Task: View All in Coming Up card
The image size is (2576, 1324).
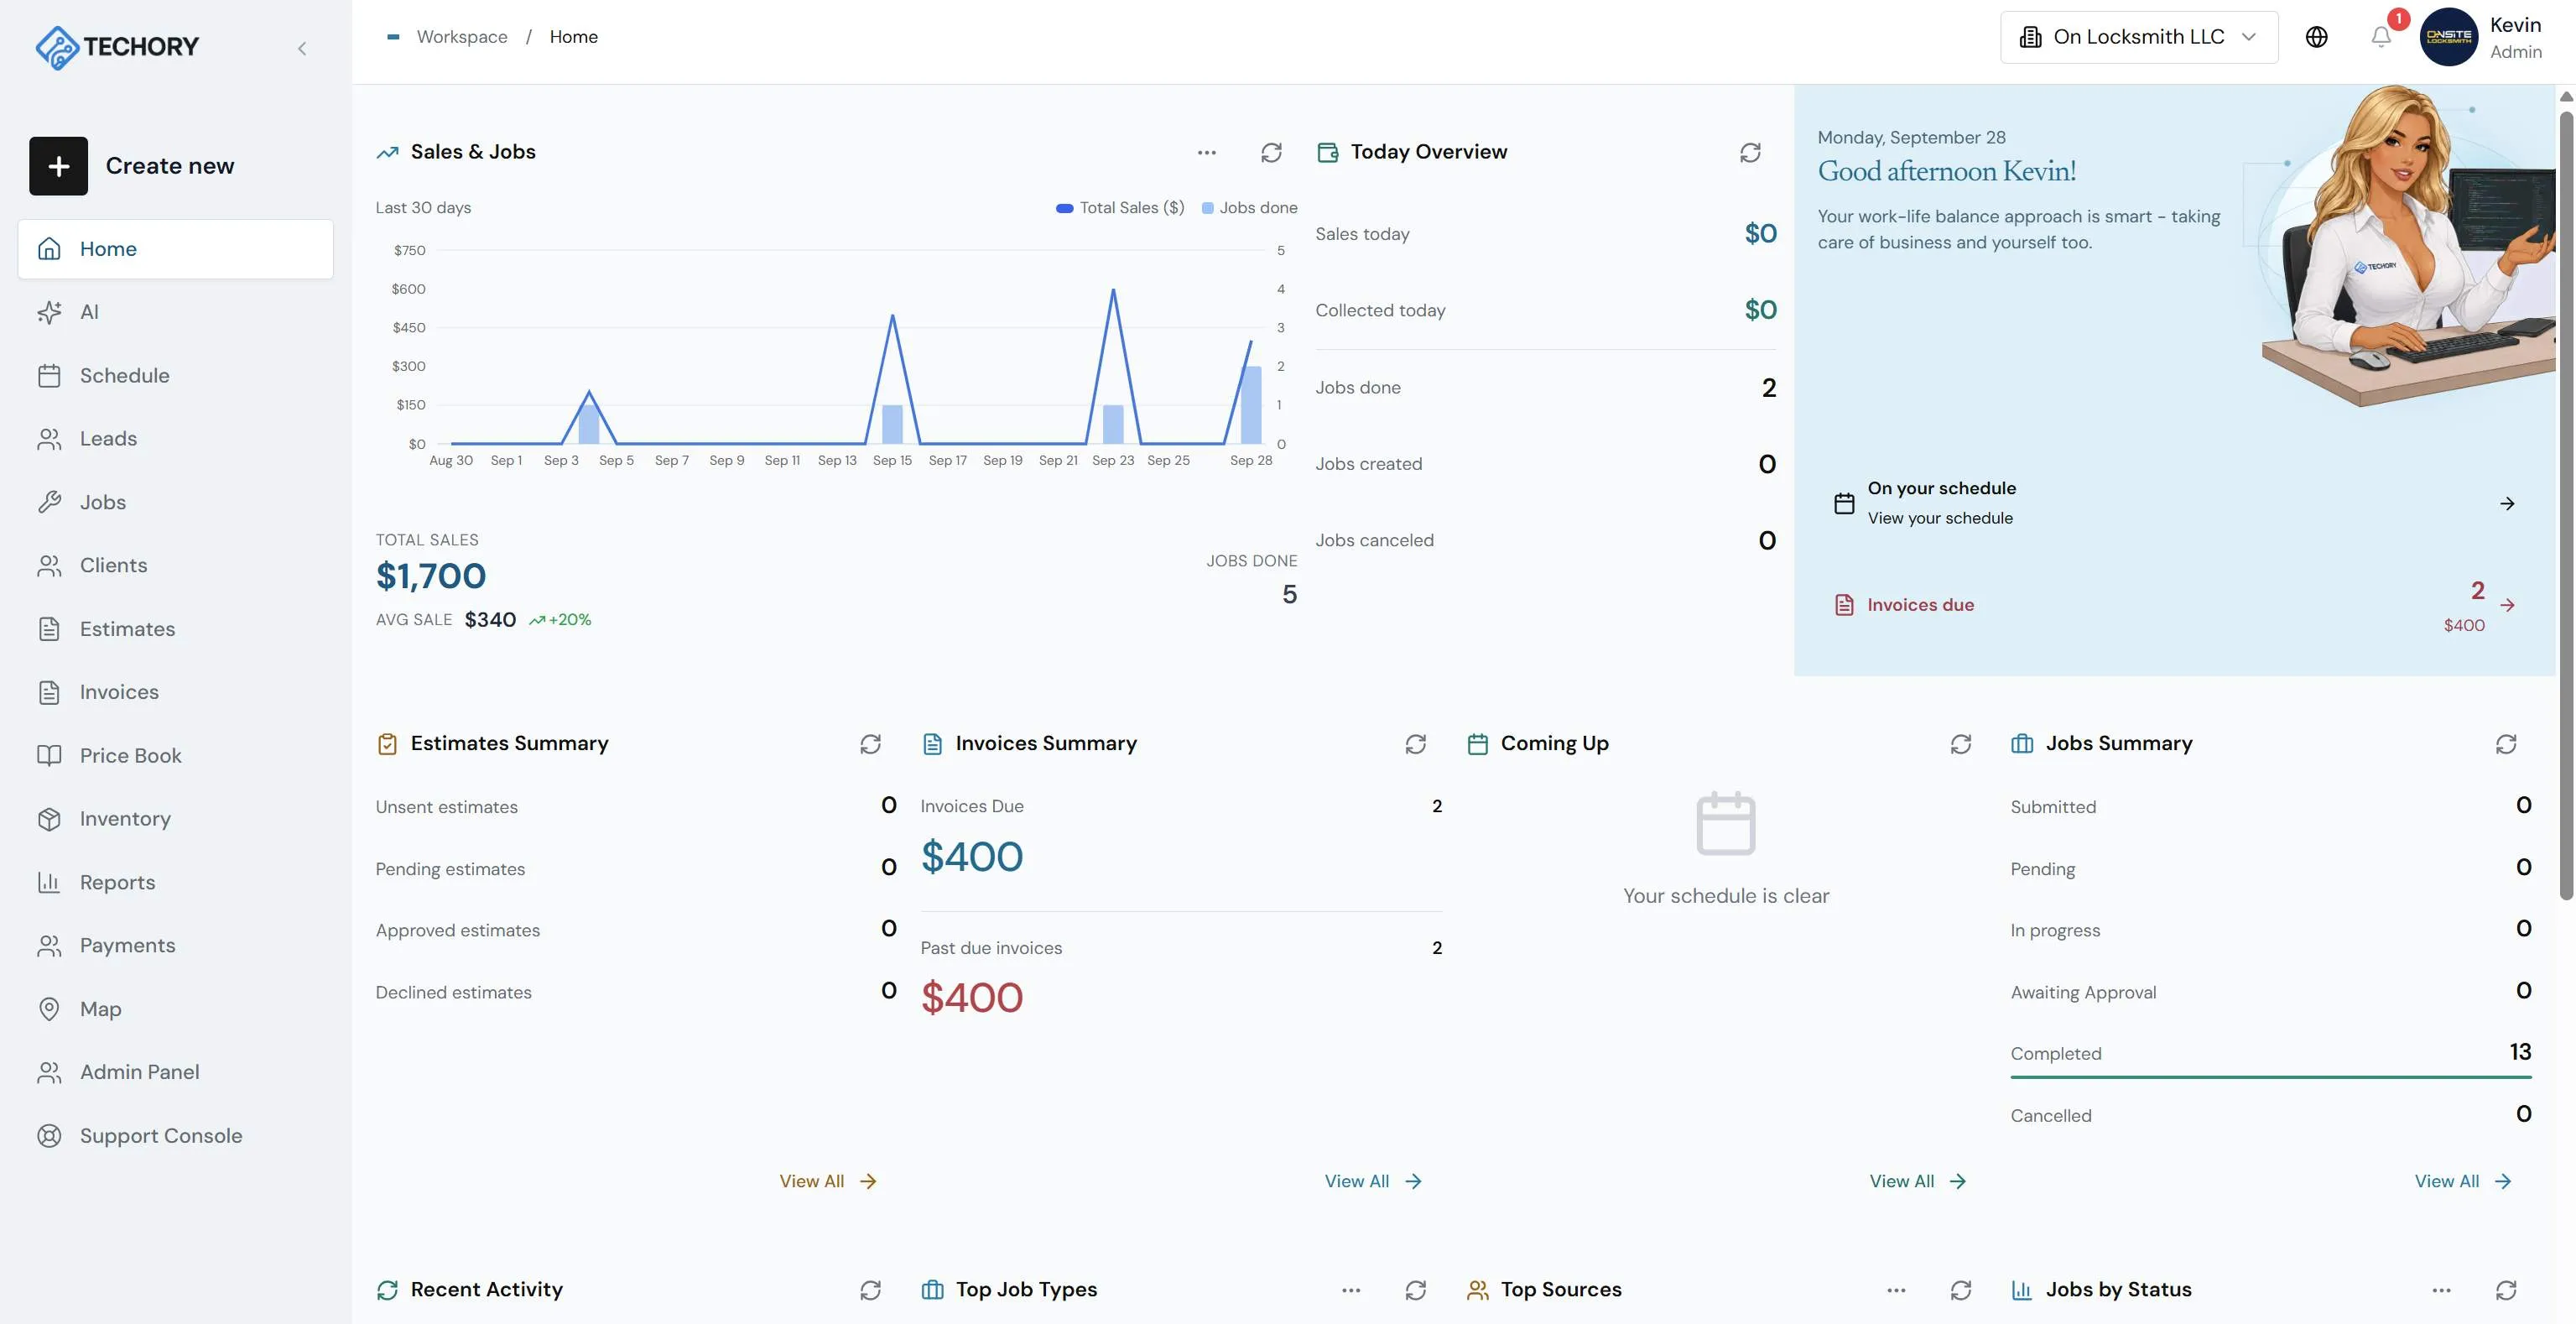Action: tap(1918, 1181)
